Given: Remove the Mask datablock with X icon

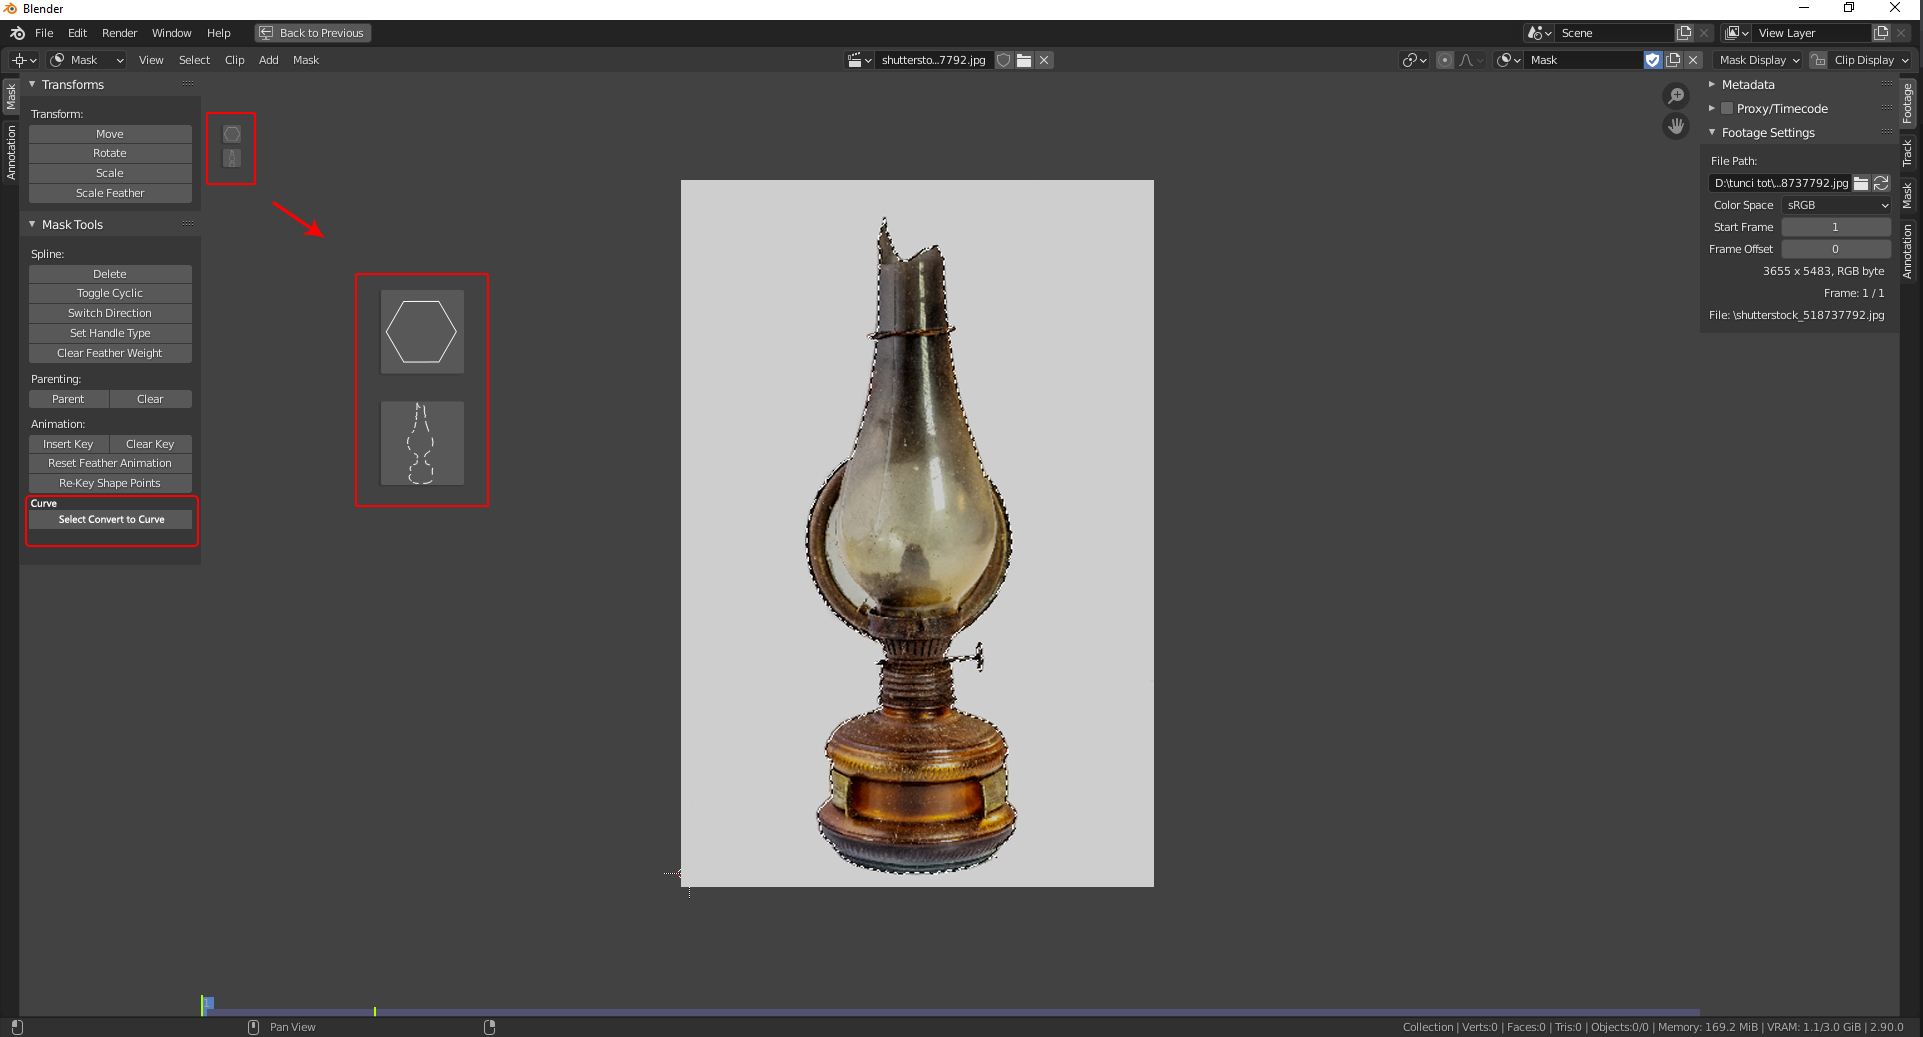Looking at the screenshot, I should 1693,60.
